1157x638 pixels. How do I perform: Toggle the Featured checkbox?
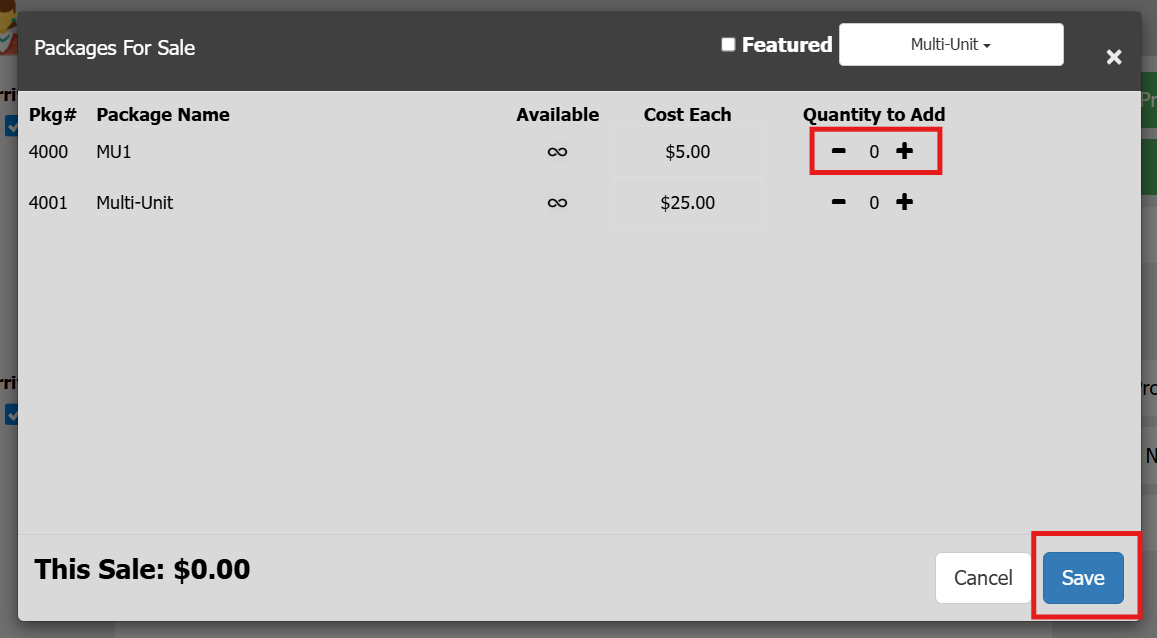[x=728, y=45]
